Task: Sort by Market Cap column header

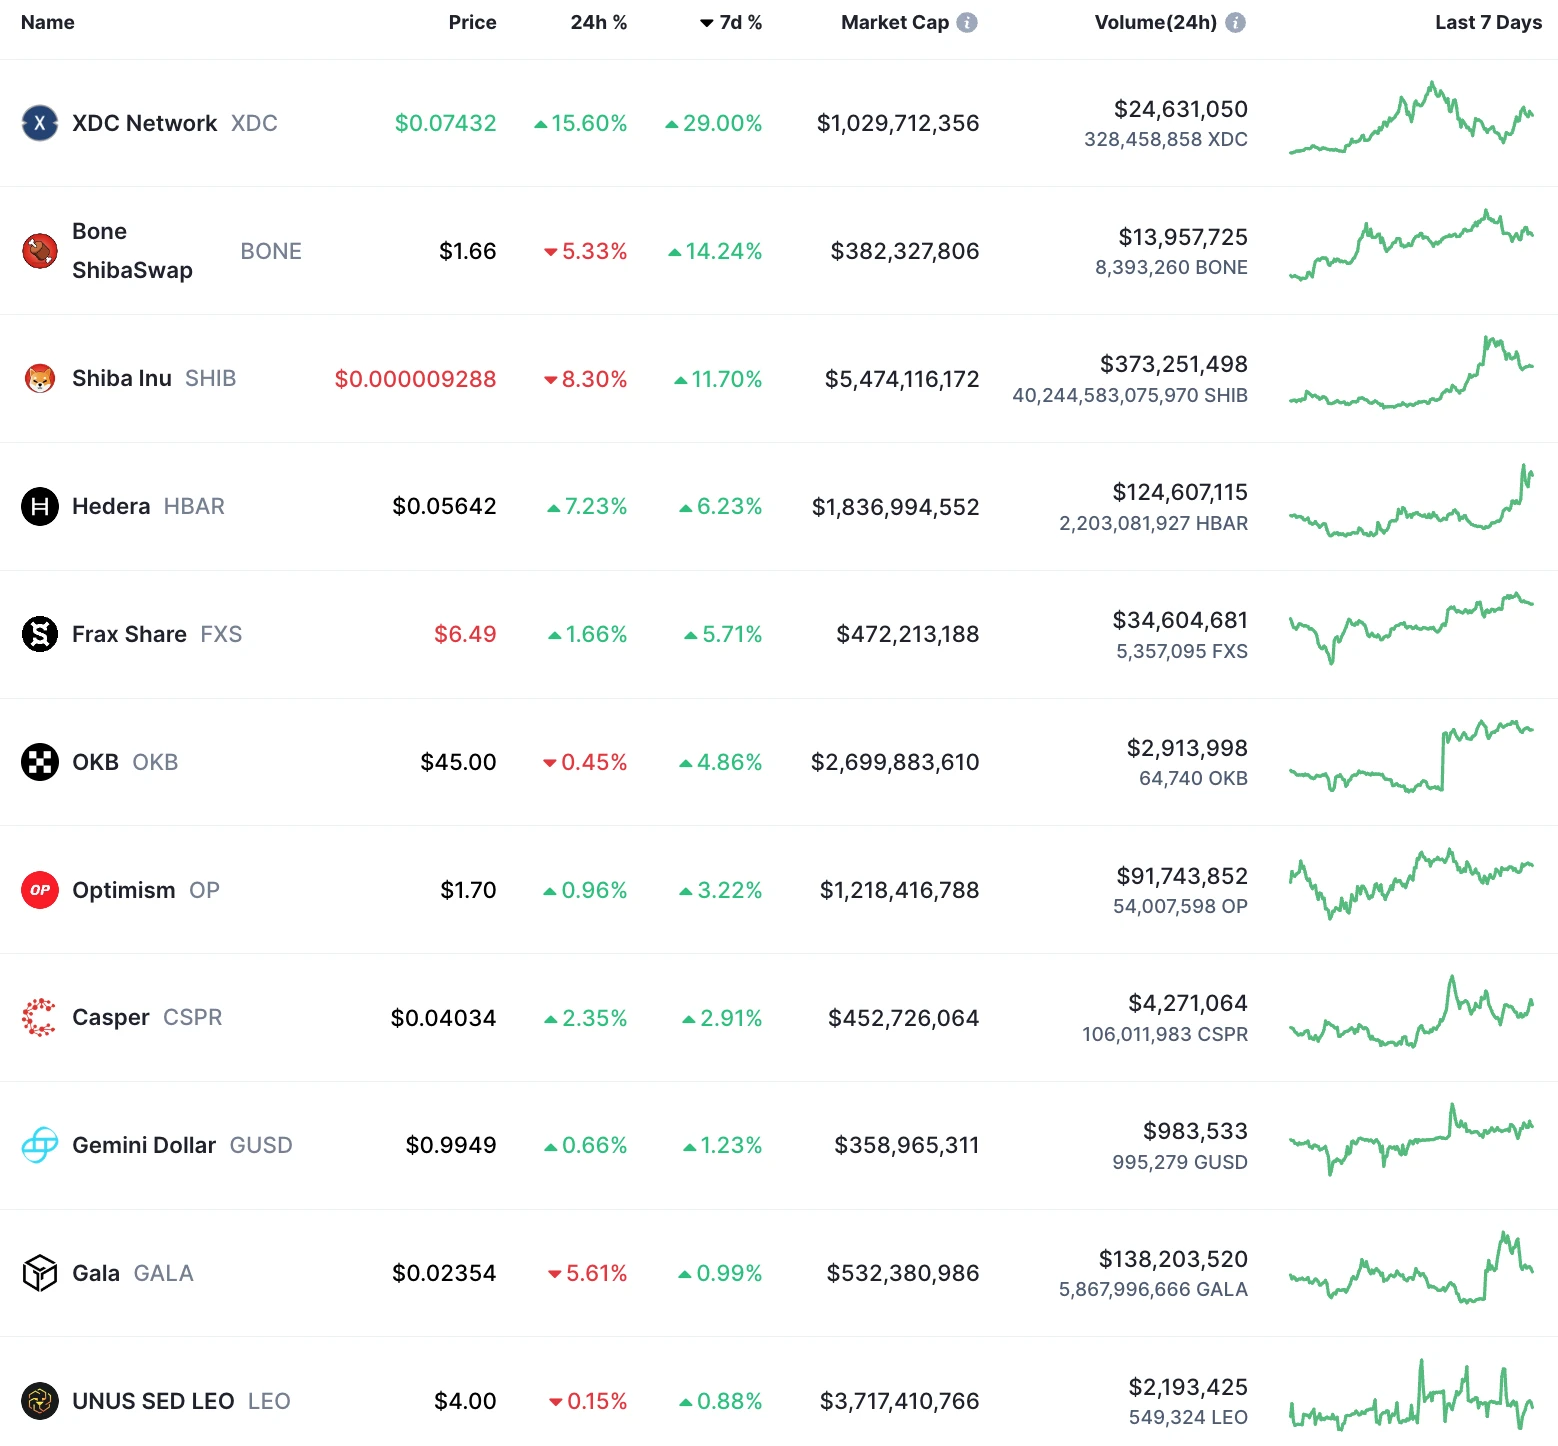Action: click(x=895, y=22)
